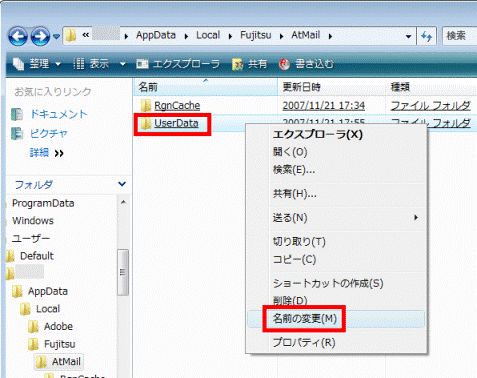Select the UserData folder icon
Screen dimensions: 477x378
coord(146,124)
